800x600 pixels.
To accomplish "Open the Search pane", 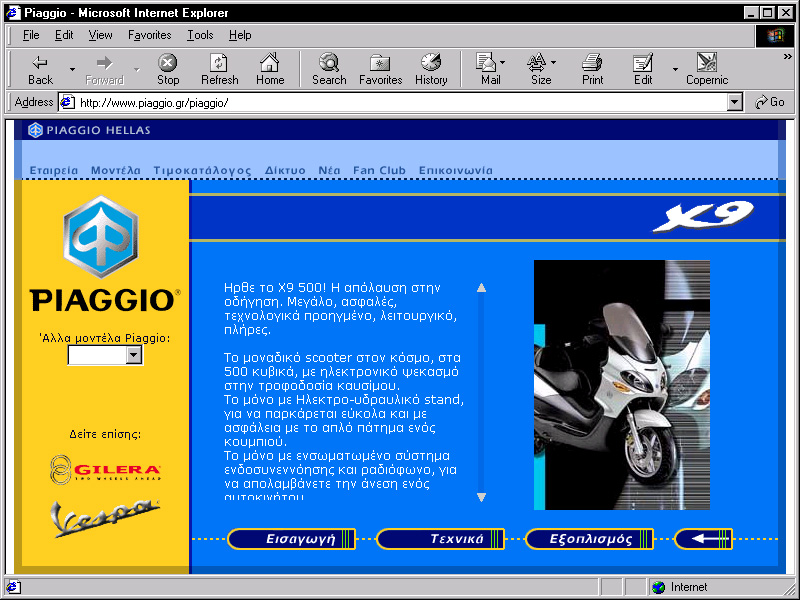I will (329, 70).
